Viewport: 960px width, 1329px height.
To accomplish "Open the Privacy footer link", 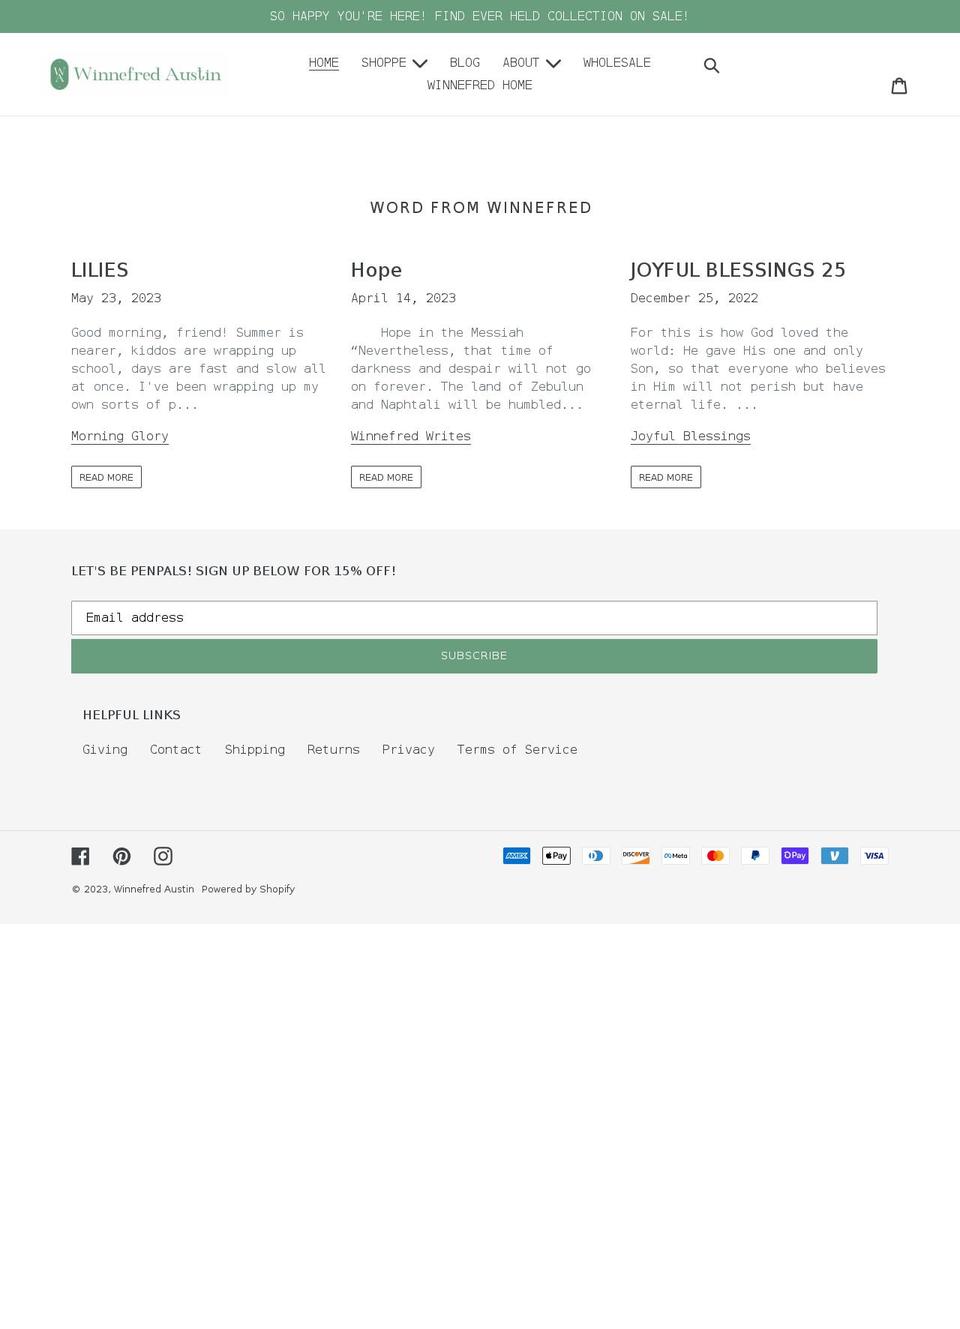I will tap(408, 750).
